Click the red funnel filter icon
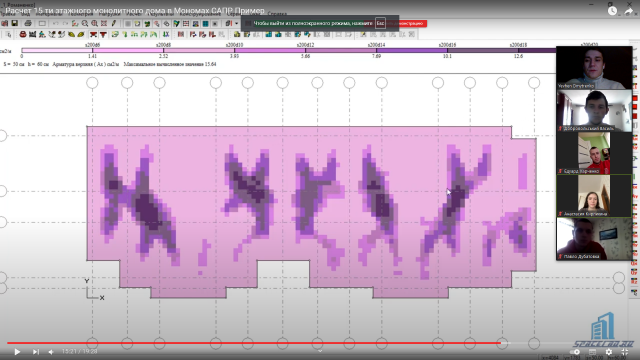The image size is (640, 360). [x=103, y=34]
